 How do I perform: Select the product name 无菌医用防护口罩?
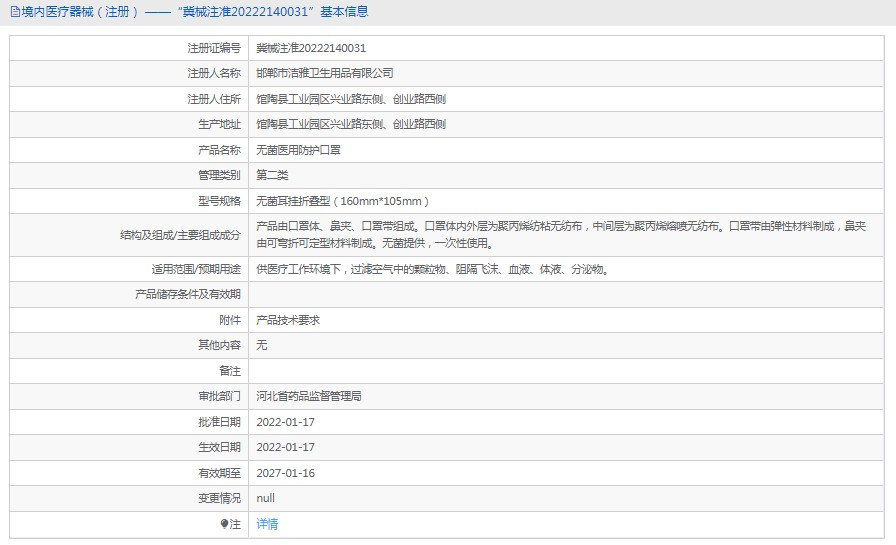point(300,150)
